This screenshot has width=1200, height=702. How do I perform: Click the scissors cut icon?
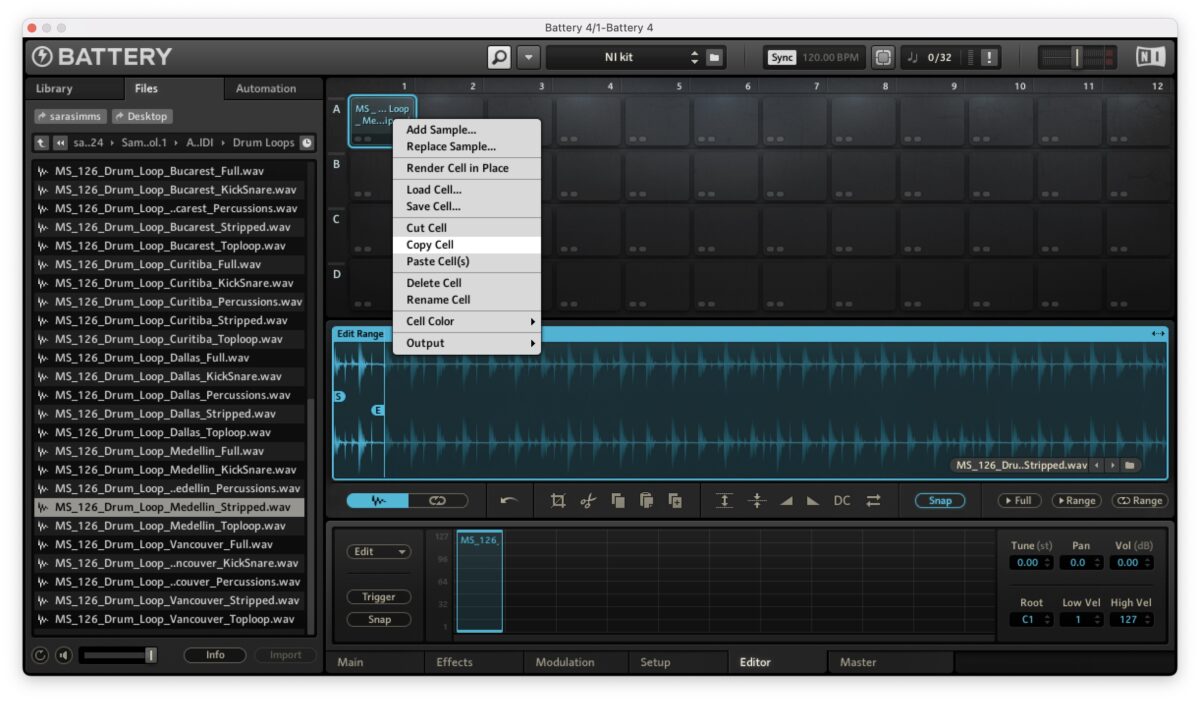pos(588,501)
